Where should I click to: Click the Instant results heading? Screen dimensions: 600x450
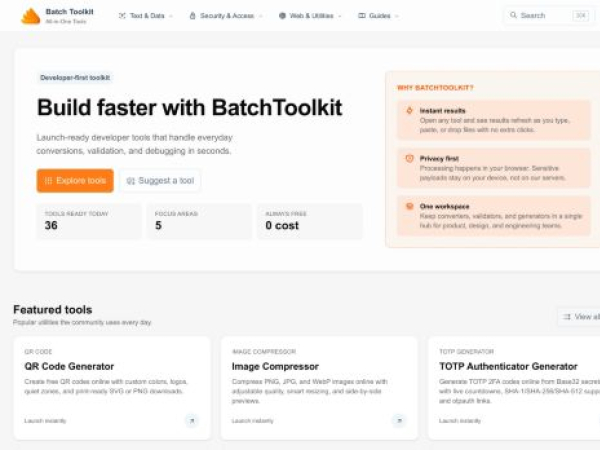click(443, 111)
